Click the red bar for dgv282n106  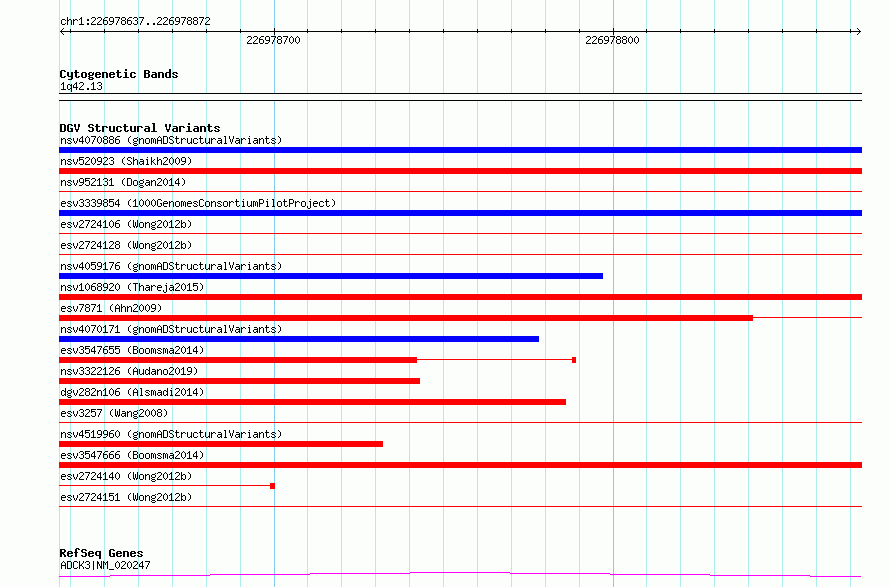(x=312, y=402)
